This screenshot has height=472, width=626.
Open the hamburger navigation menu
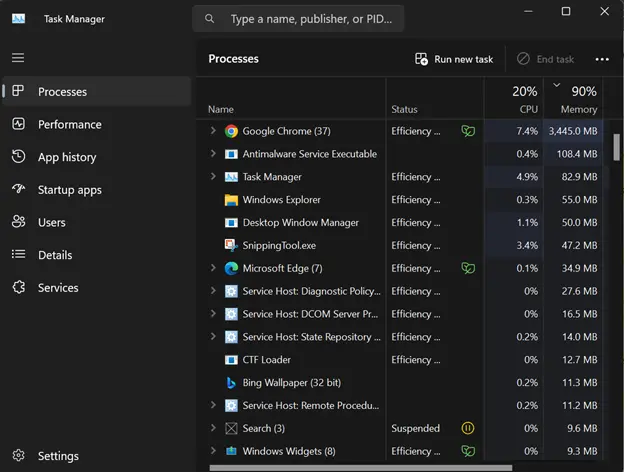point(18,58)
